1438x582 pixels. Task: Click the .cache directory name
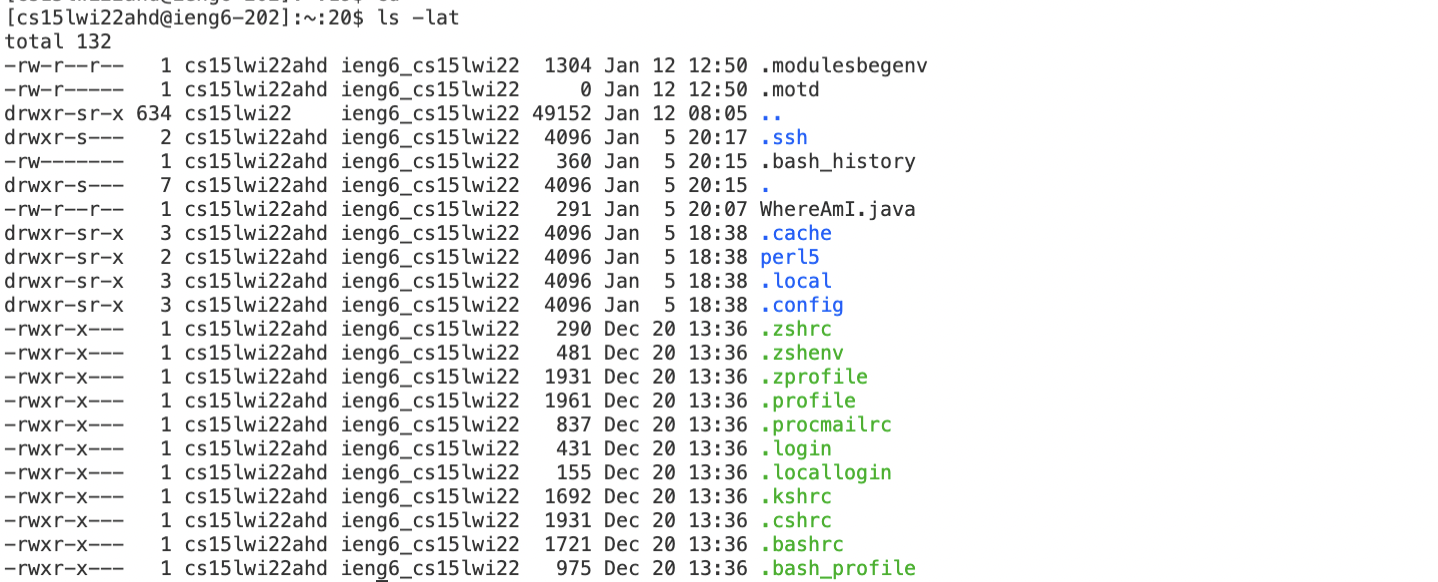(x=796, y=234)
